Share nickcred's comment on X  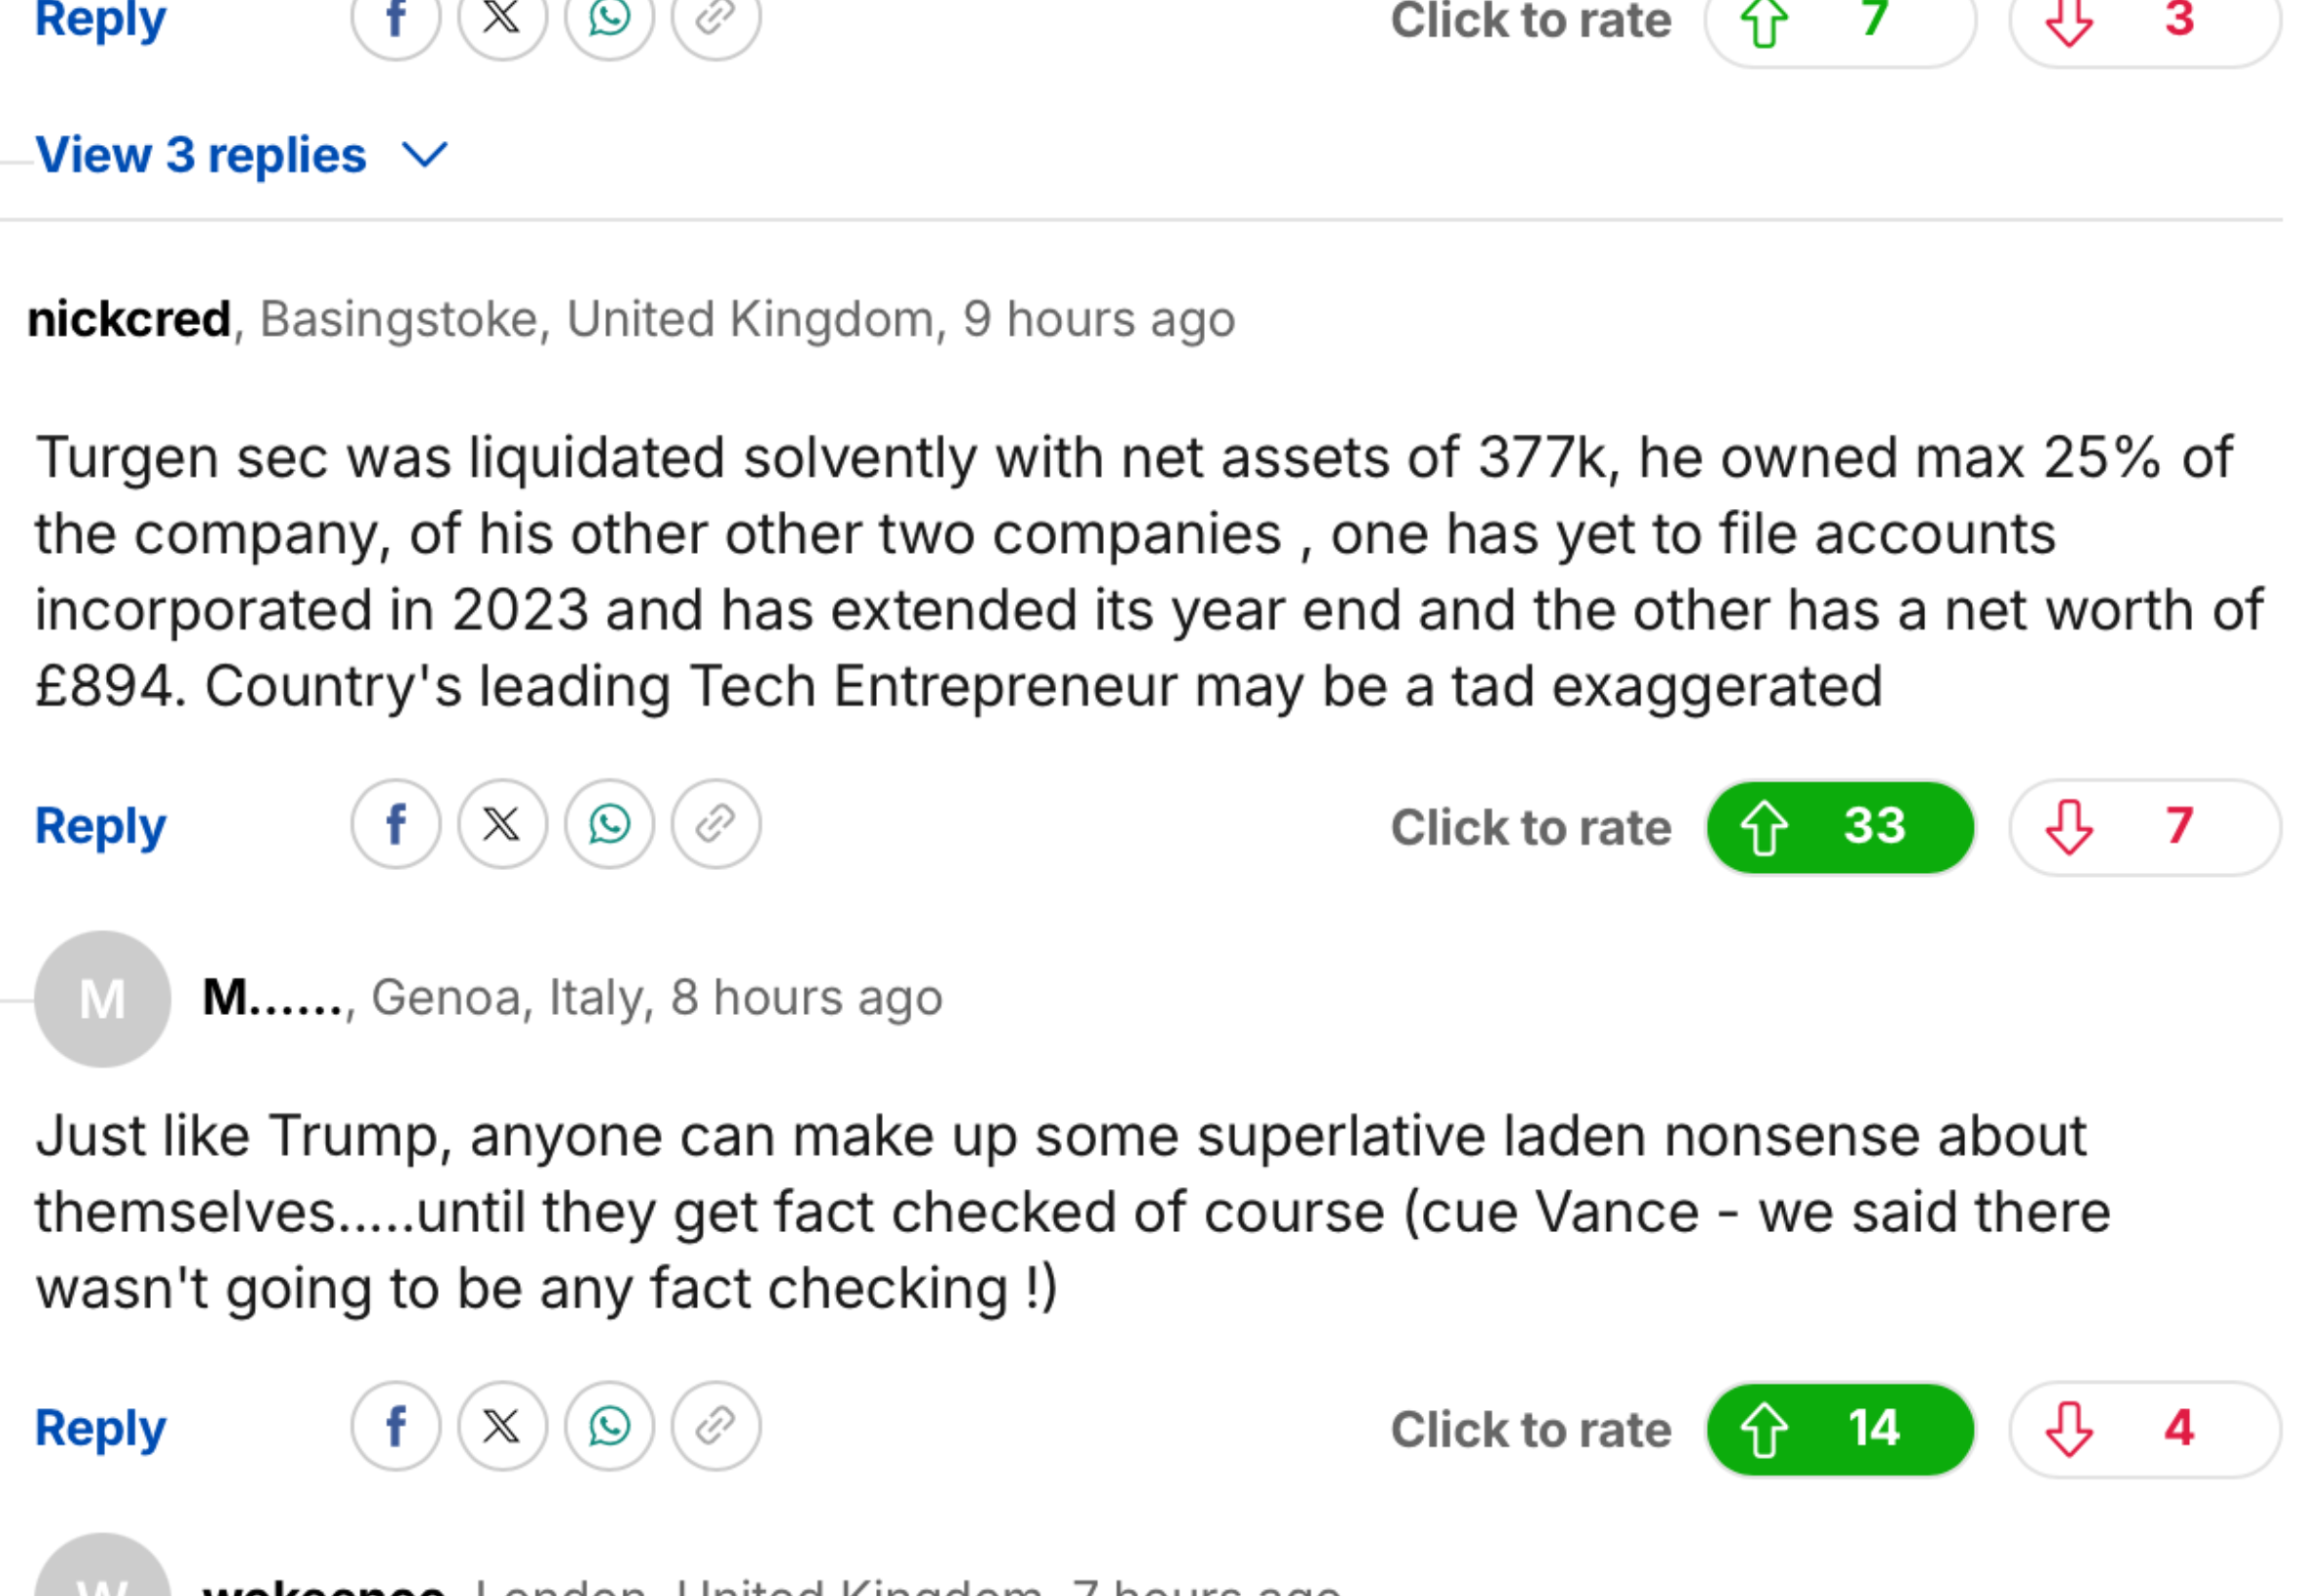click(x=502, y=825)
